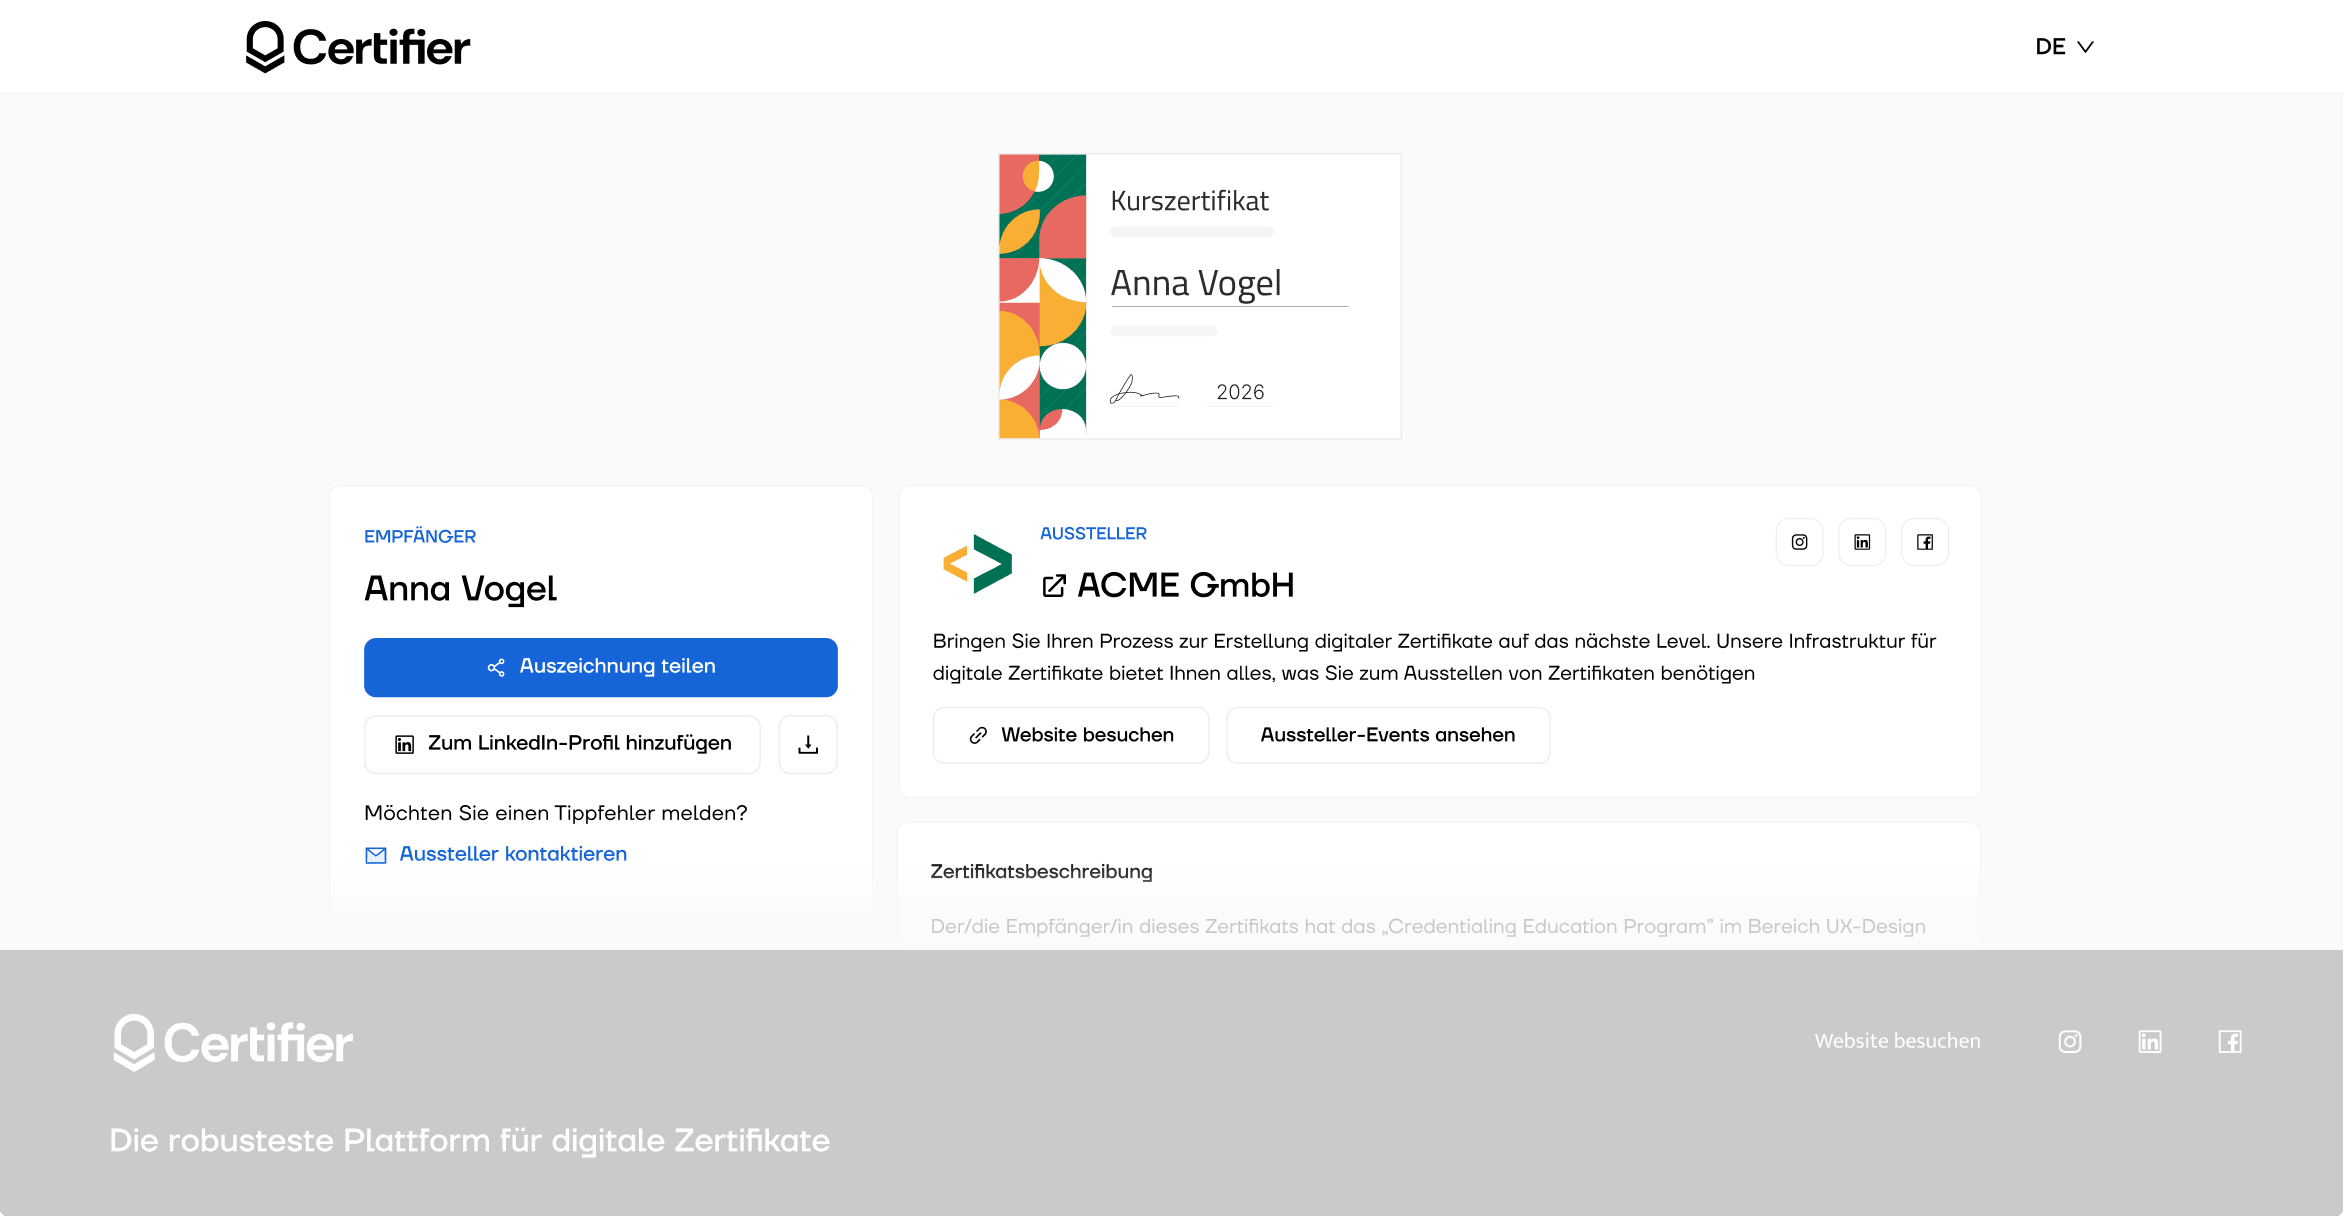Click the footer Instagram icon
The image size is (2344, 1216).
coord(2070,1042)
